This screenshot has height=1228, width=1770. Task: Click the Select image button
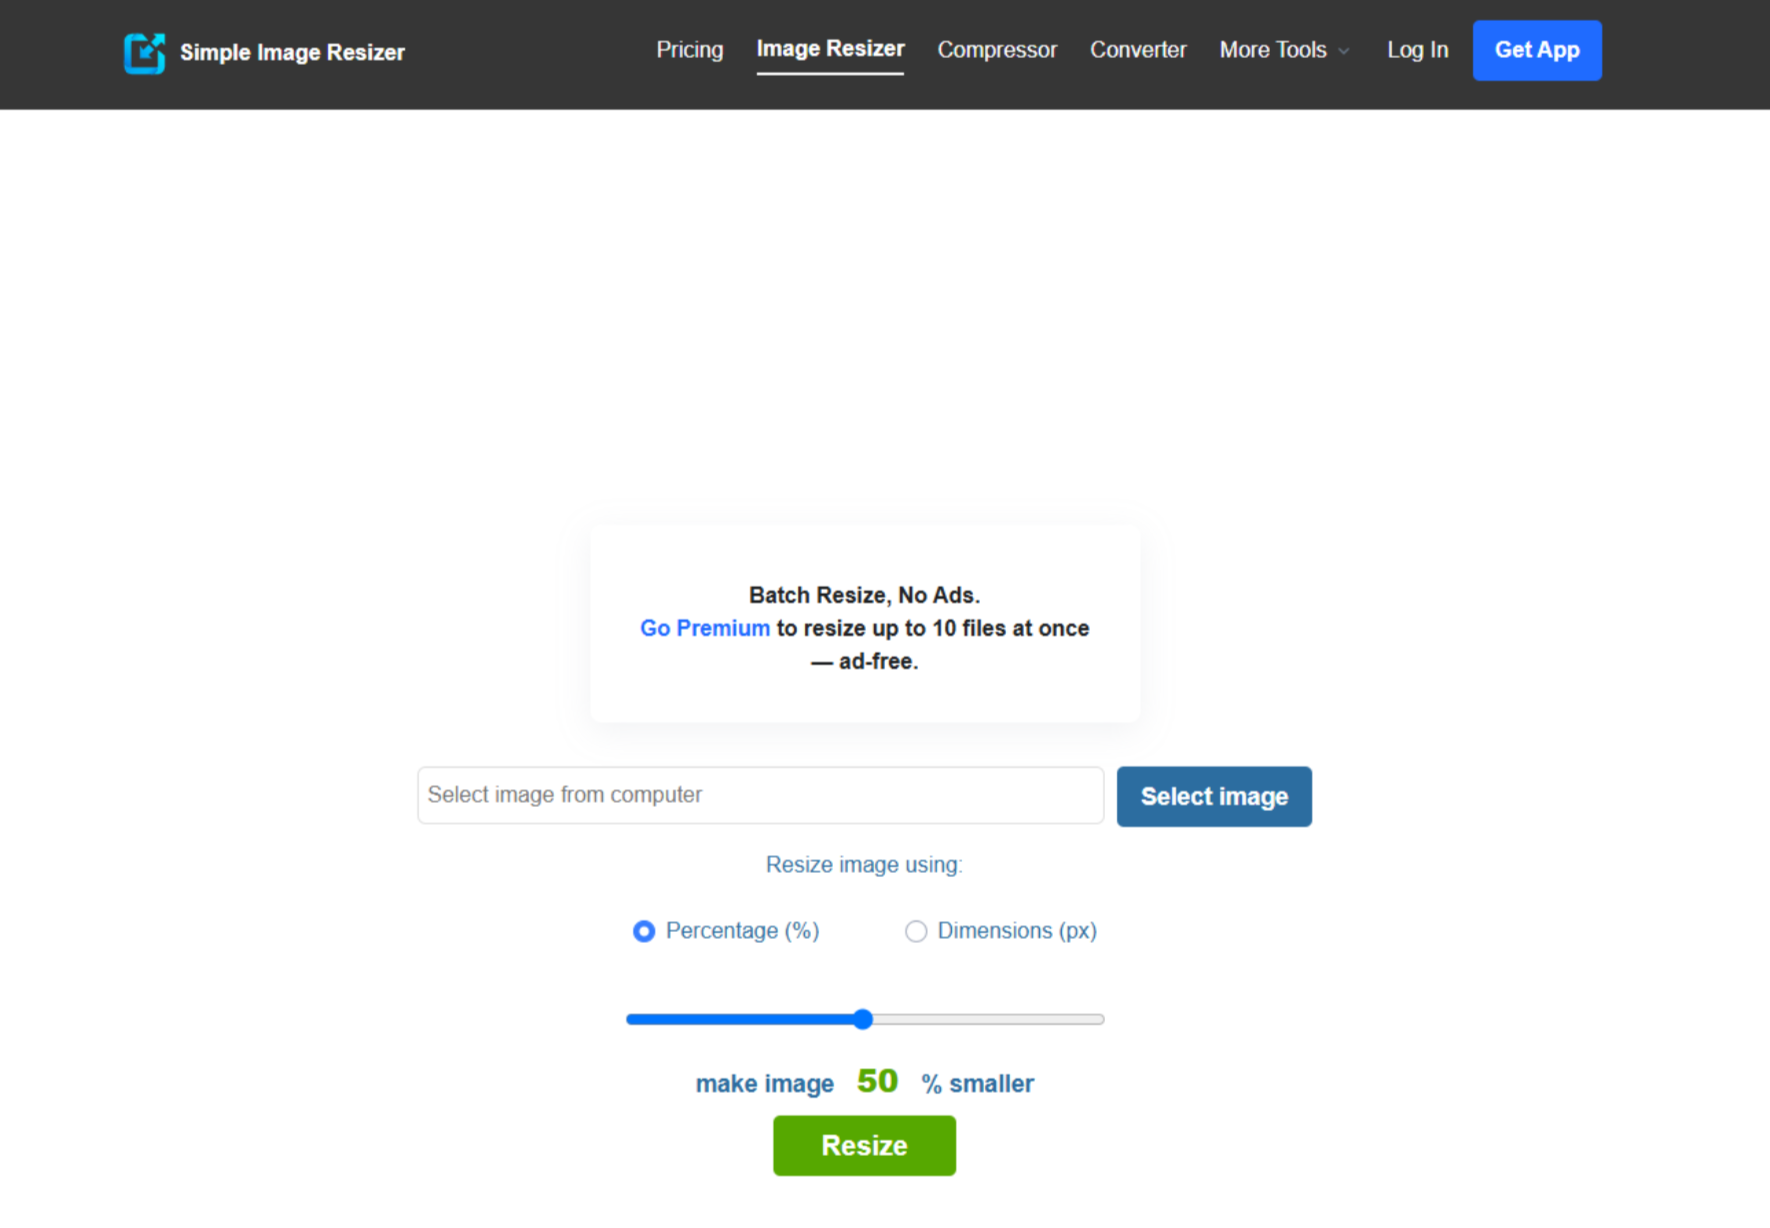pos(1213,796)
